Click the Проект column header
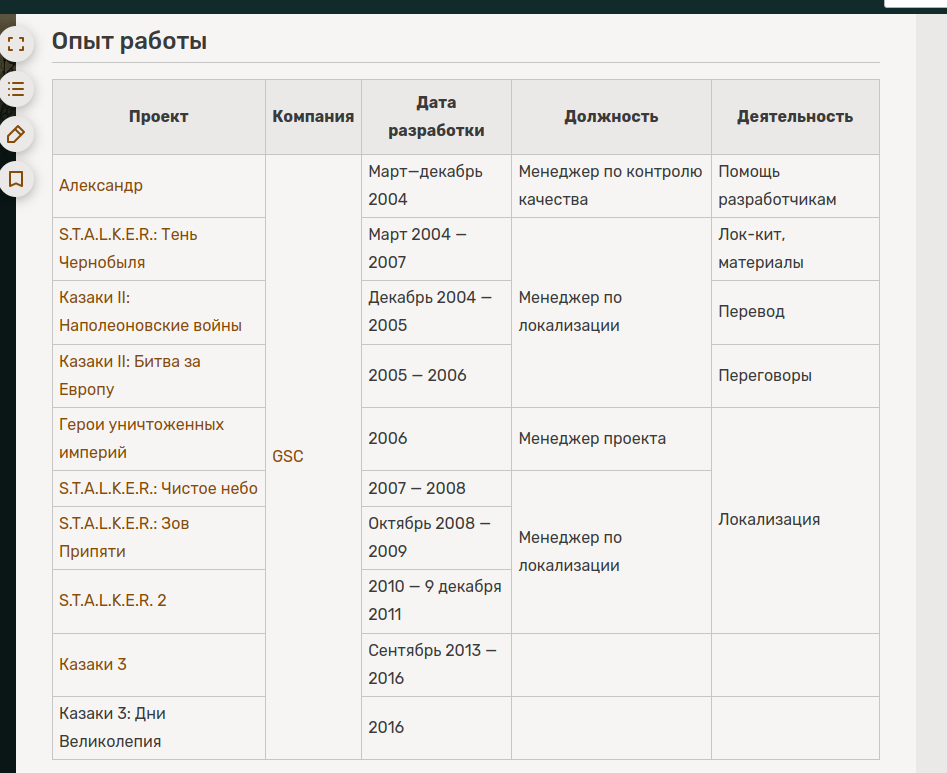The width and height of the screenshot is (947, 773). (x=159, y=117)
